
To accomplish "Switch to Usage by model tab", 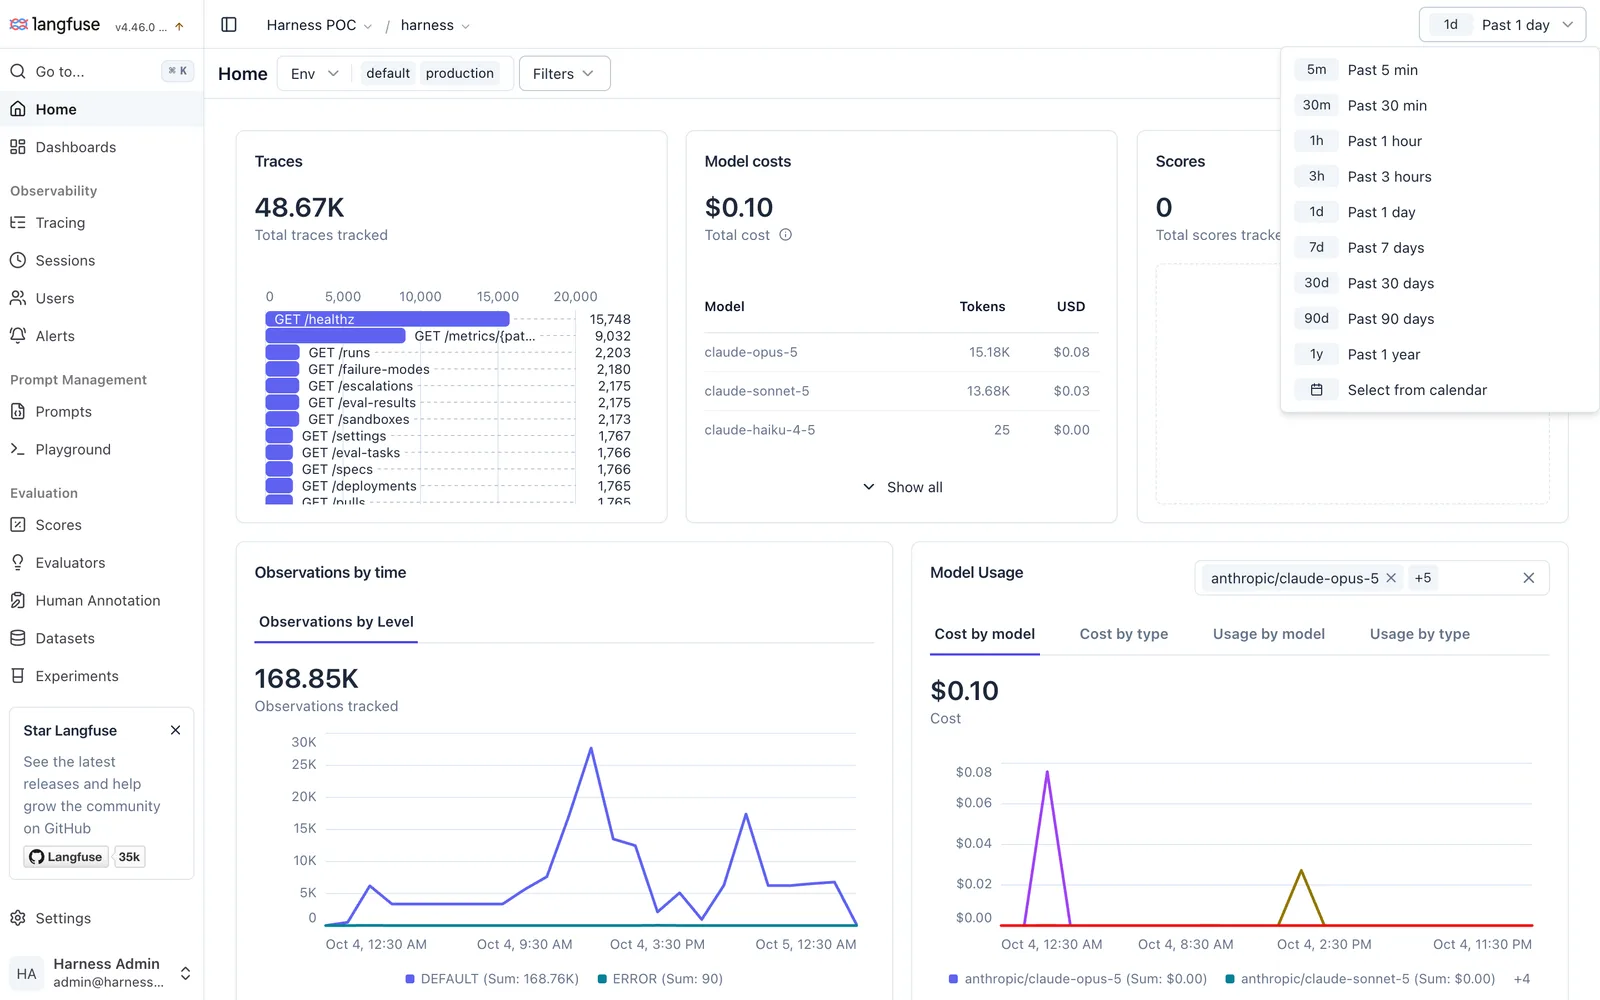I will coord(1268,634).
